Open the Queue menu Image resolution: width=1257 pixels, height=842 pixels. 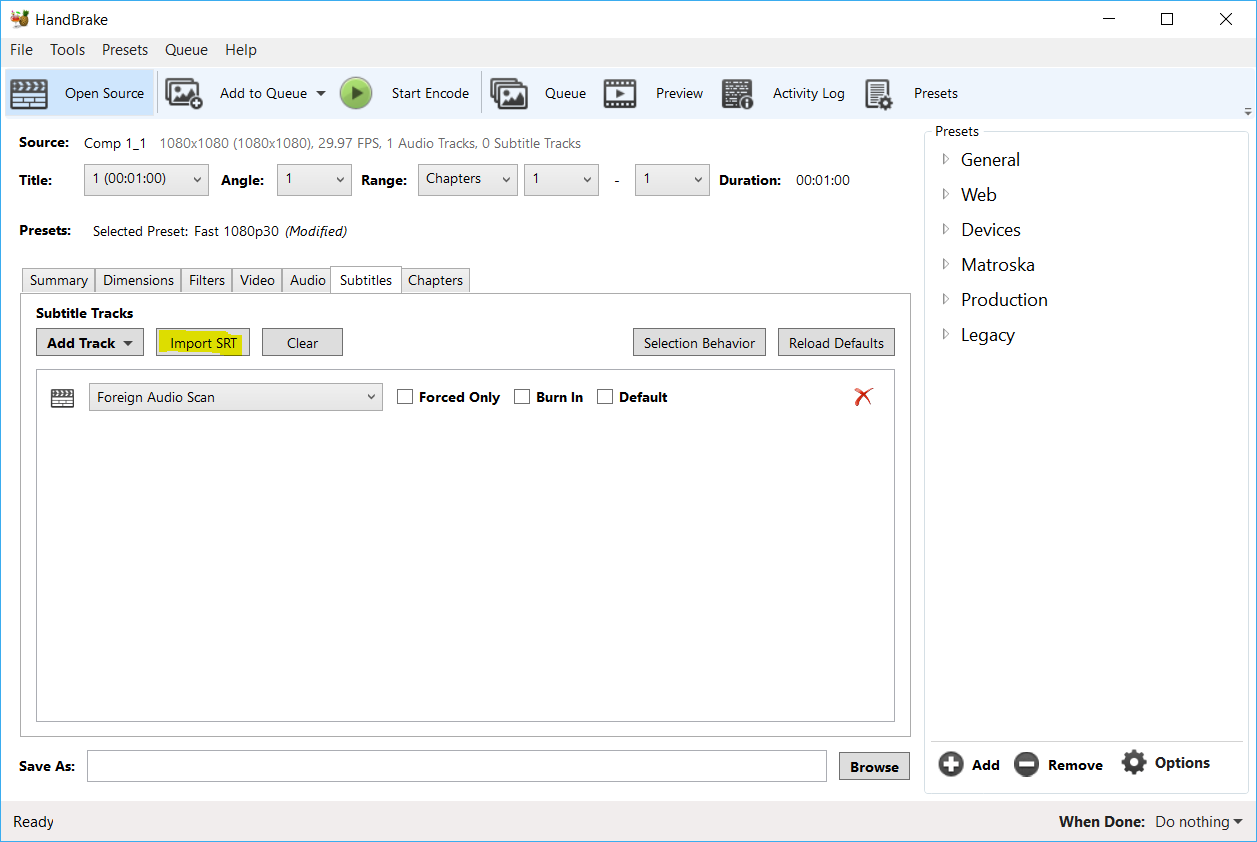click(186, 50)
